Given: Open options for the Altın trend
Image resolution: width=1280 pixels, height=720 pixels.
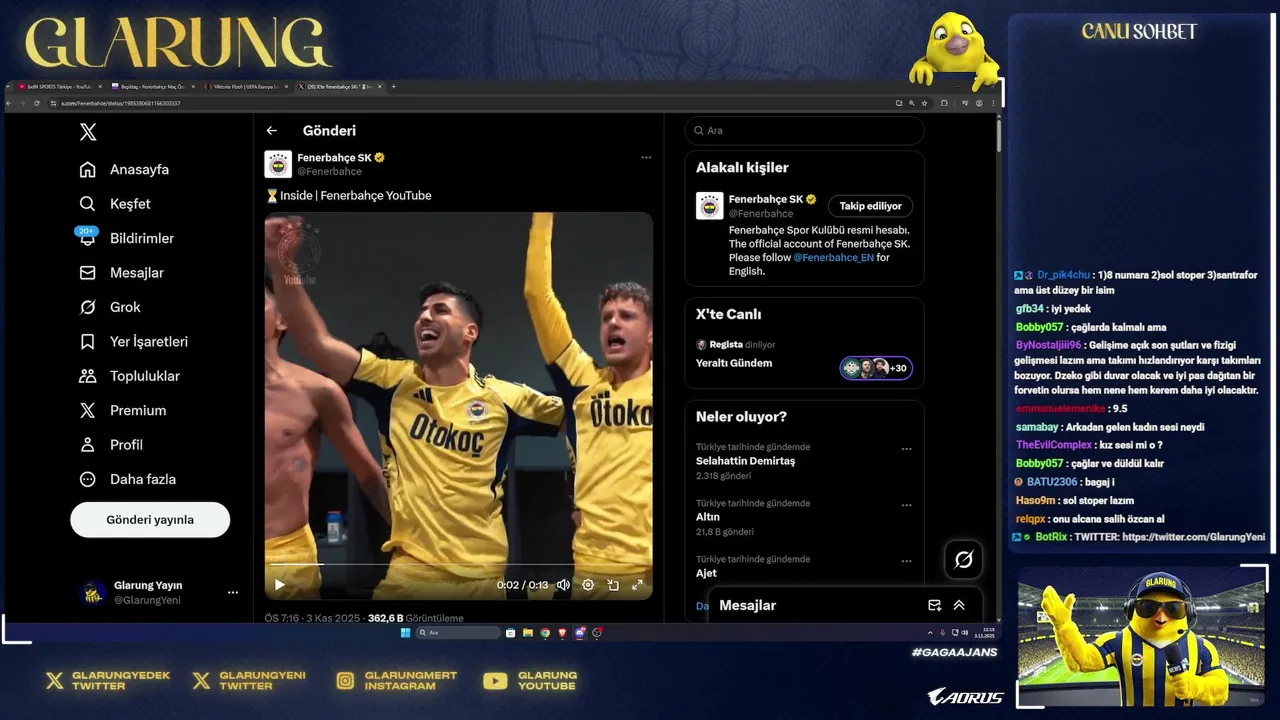Looking at the screenshot, I should point(906,505).
